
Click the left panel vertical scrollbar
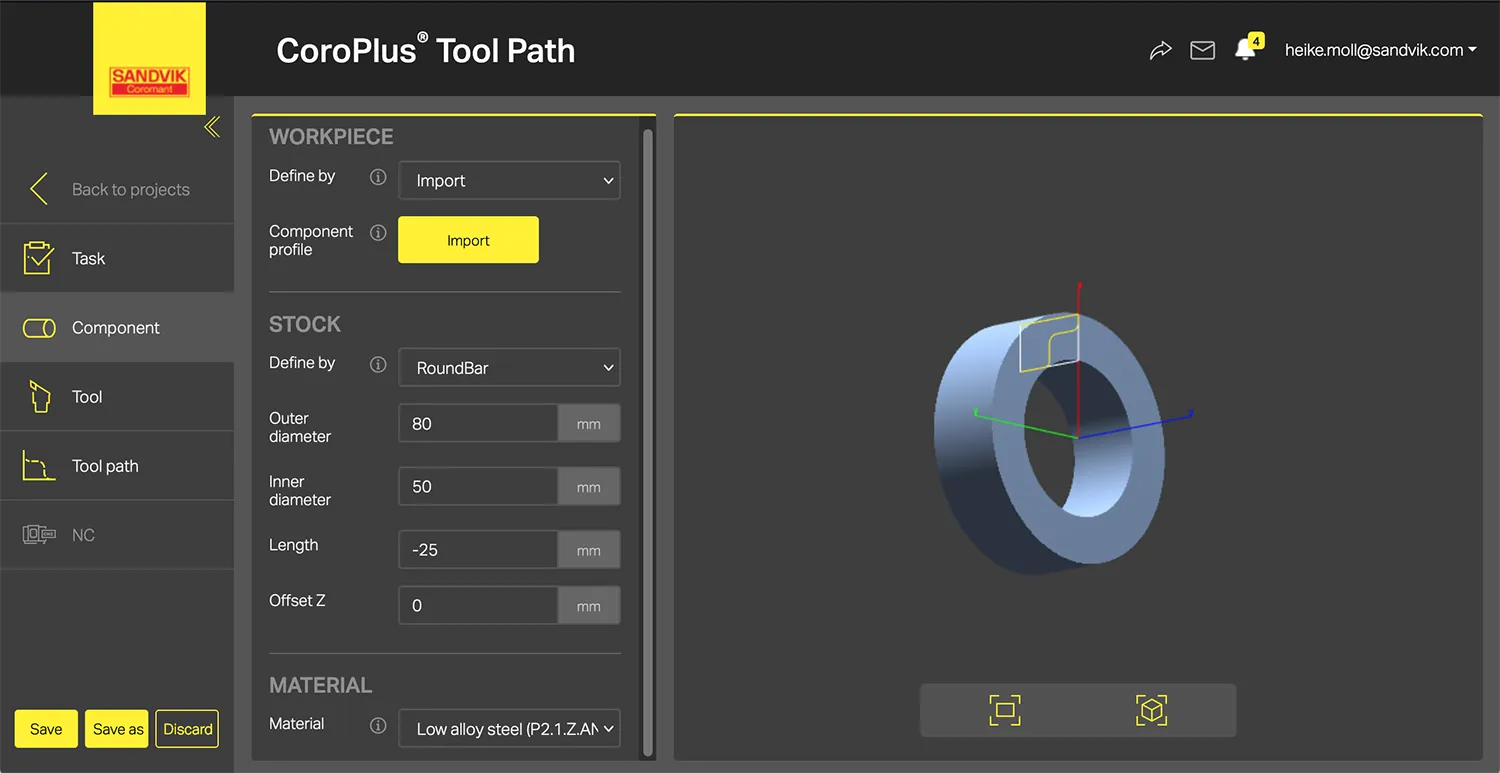tap(648, 440)
